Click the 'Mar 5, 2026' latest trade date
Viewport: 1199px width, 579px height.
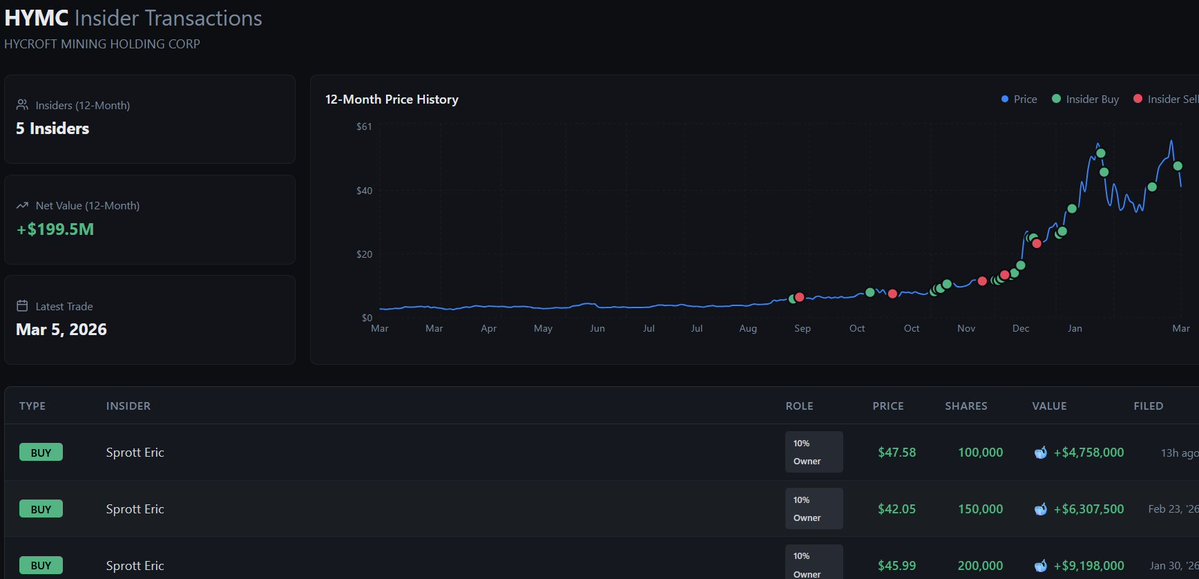point(61,330)
